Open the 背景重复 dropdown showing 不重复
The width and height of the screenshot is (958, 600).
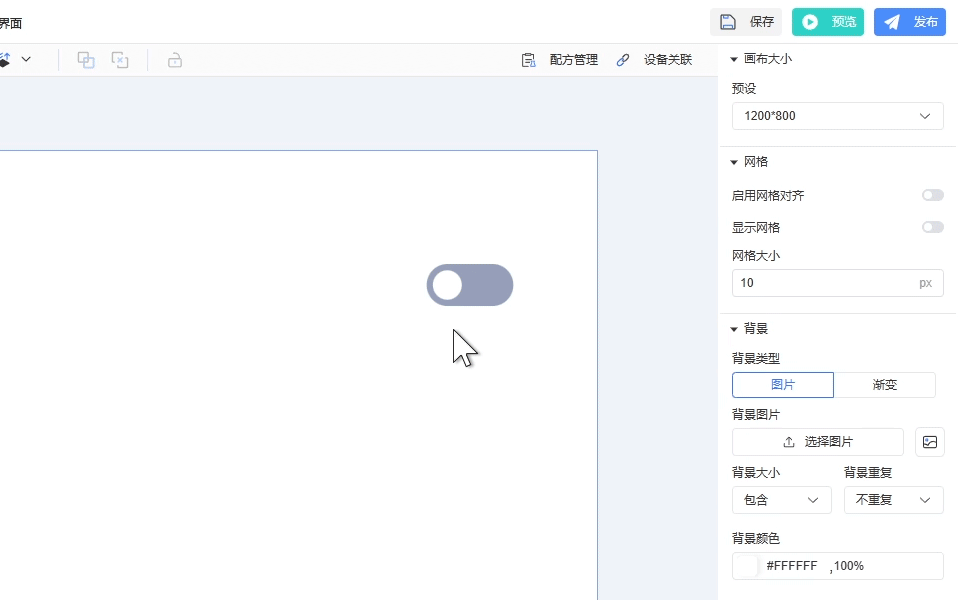(893, 500)
